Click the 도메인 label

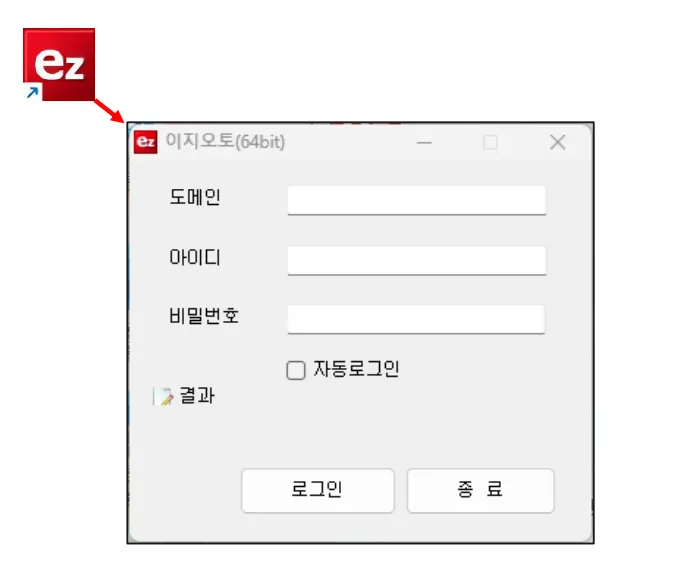pyautogui.click(x=195, y=197)
